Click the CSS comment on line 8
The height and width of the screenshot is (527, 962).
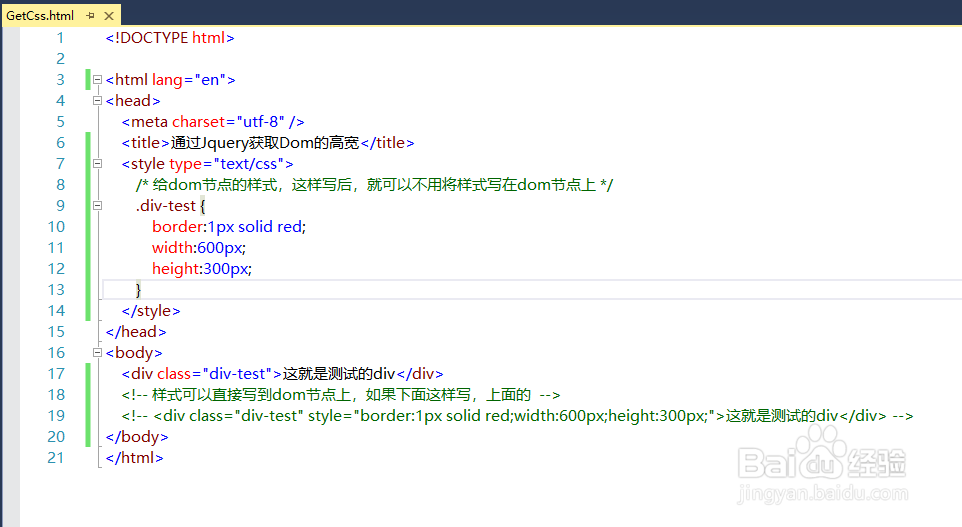coord(374,185)
